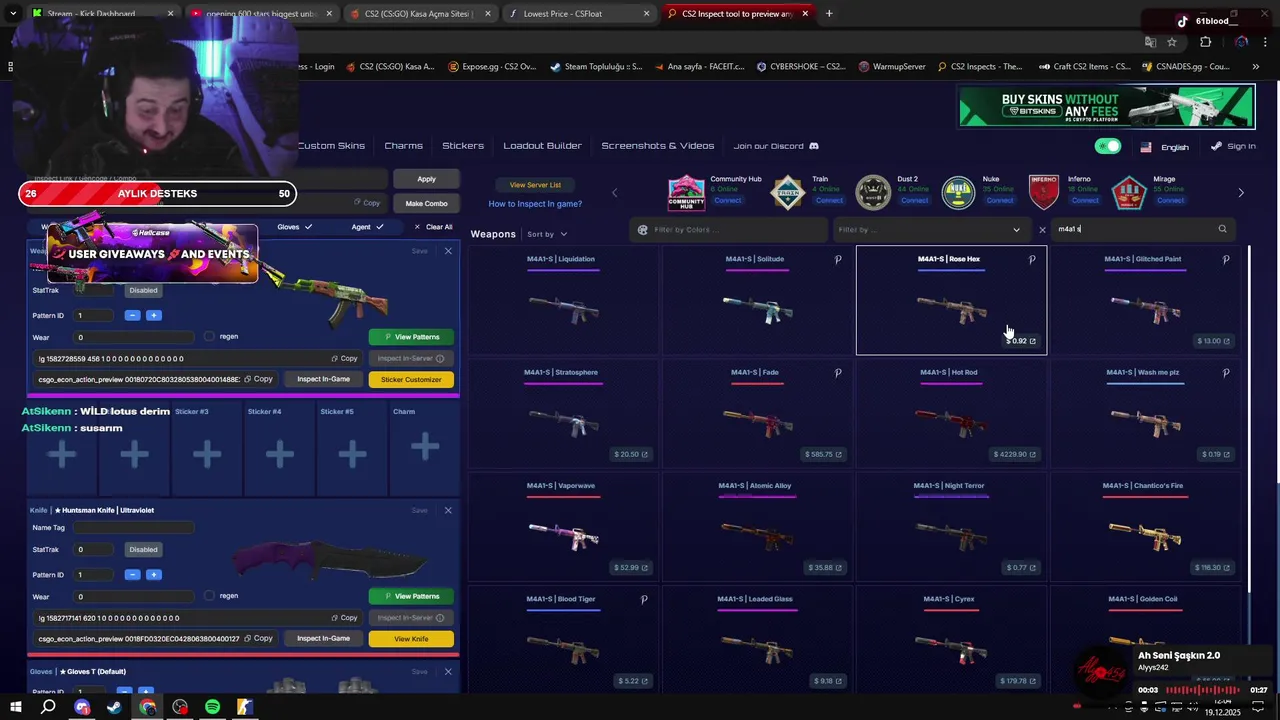1280x720 pixels.
Task: Select the Mirage map badge icon
Action: point(1129,192)
